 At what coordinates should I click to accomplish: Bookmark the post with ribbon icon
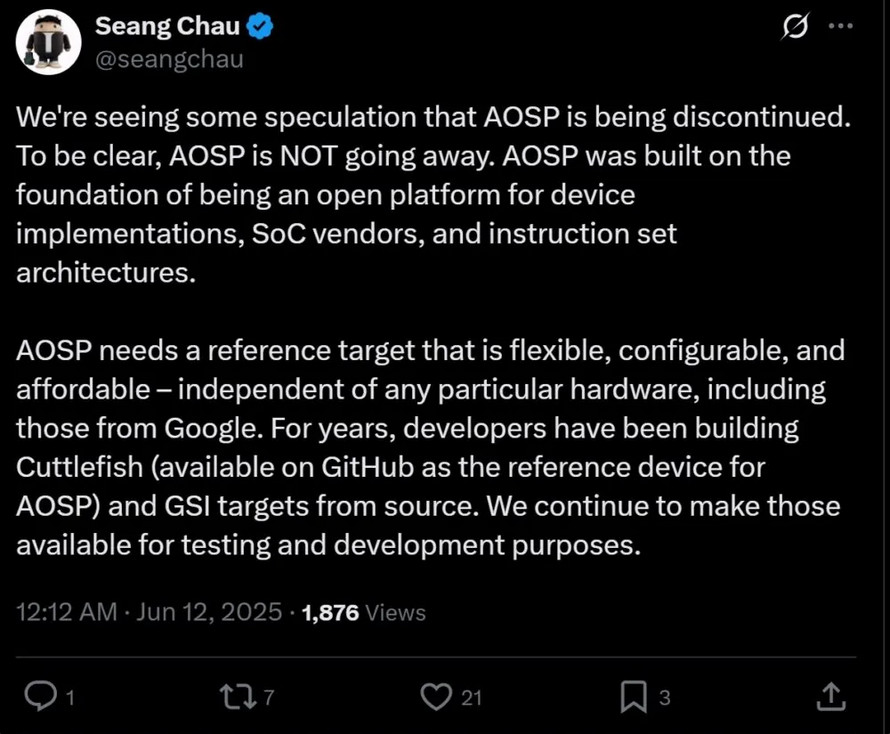633,697
